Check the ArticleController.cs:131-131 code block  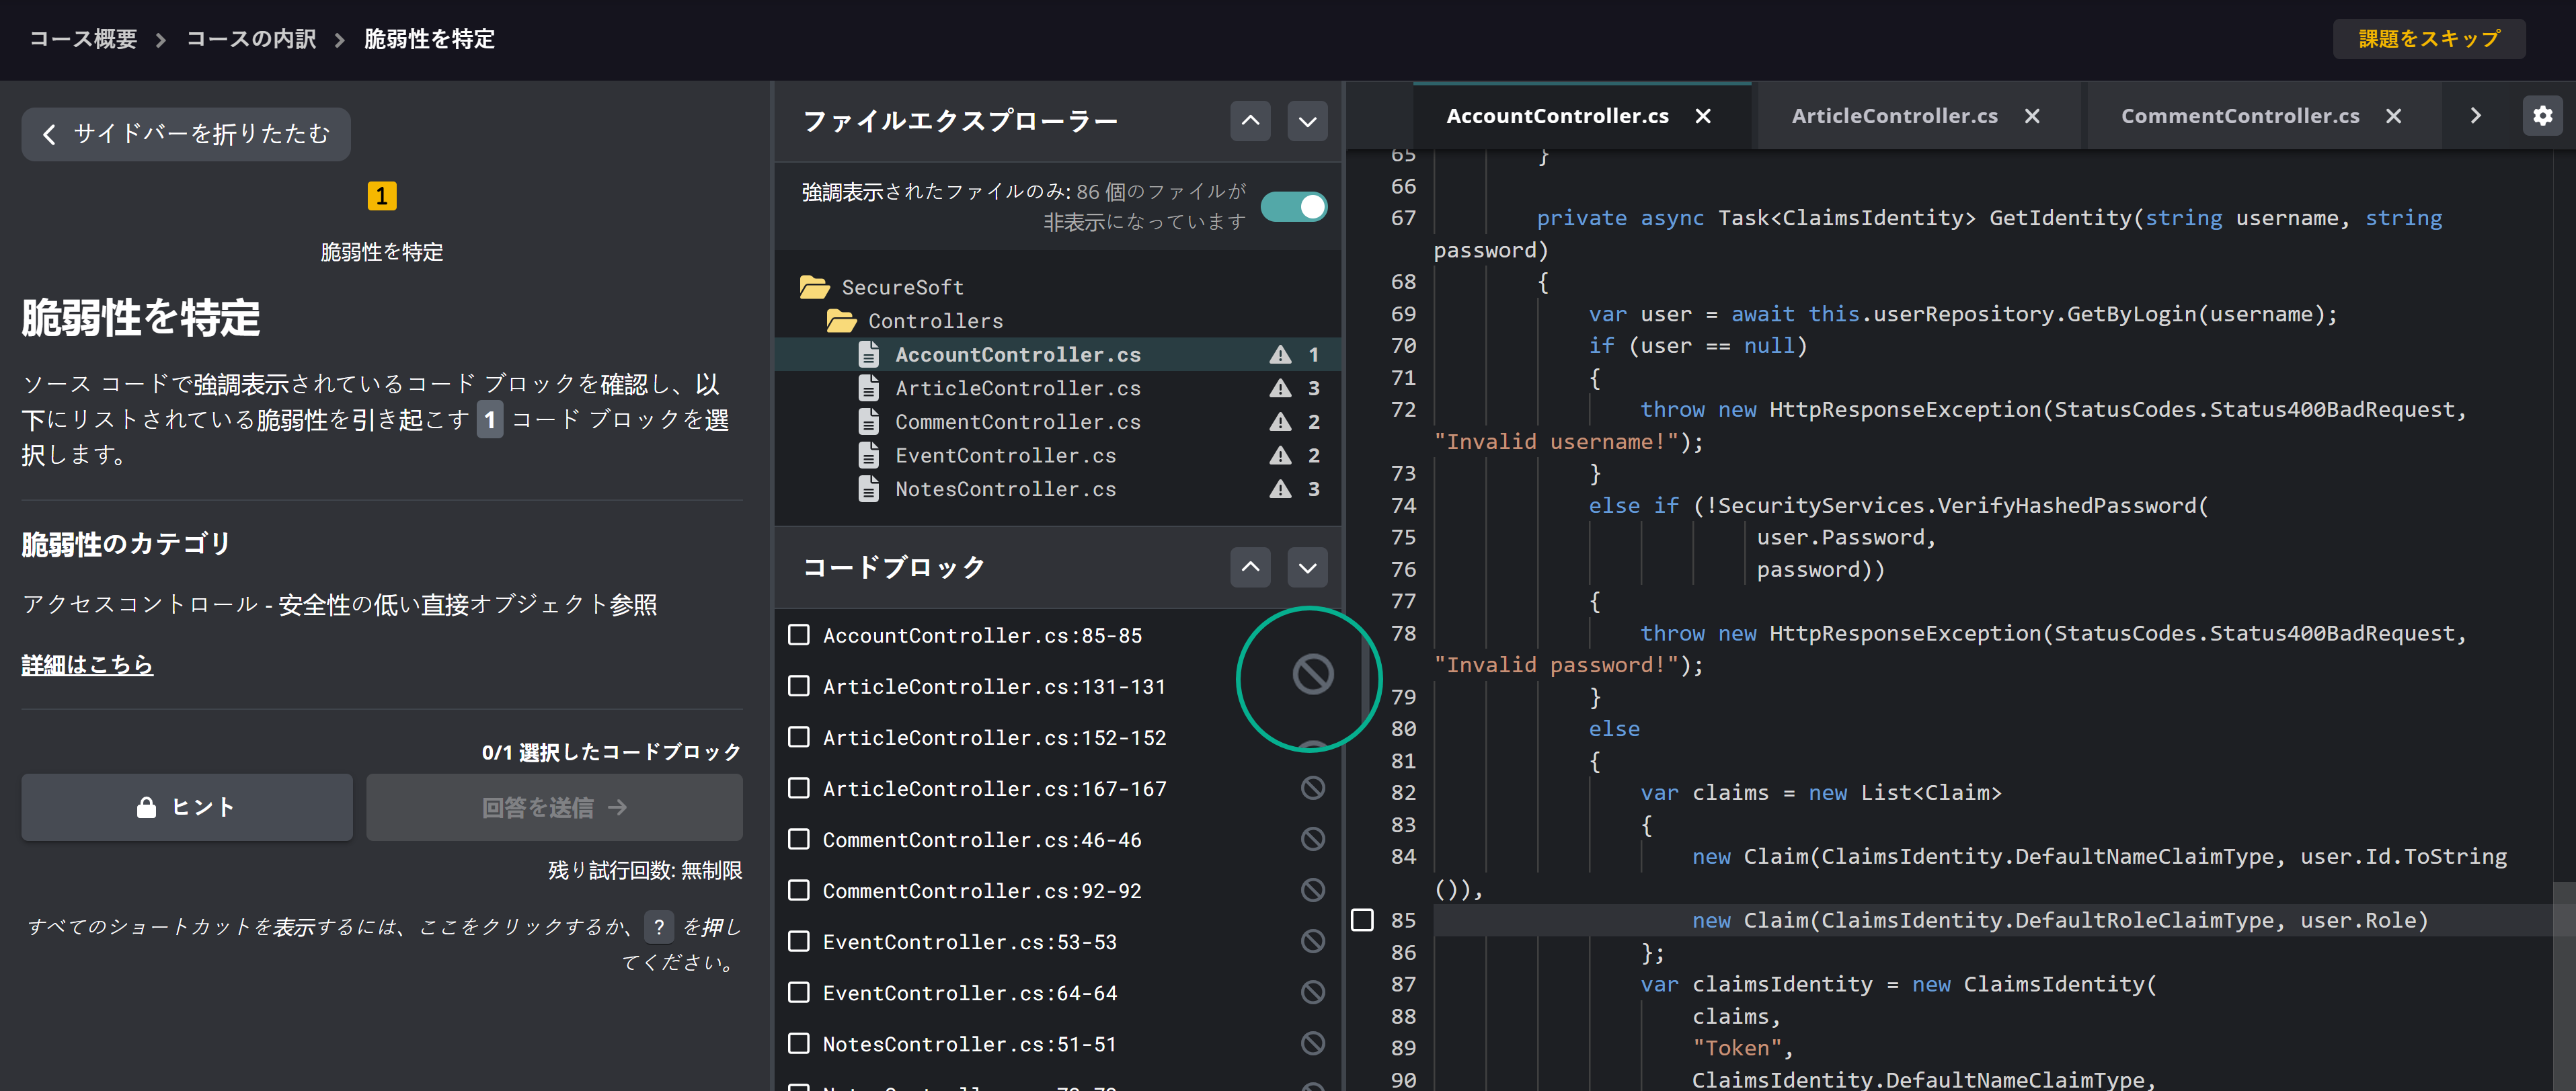[x=799, y=686]
